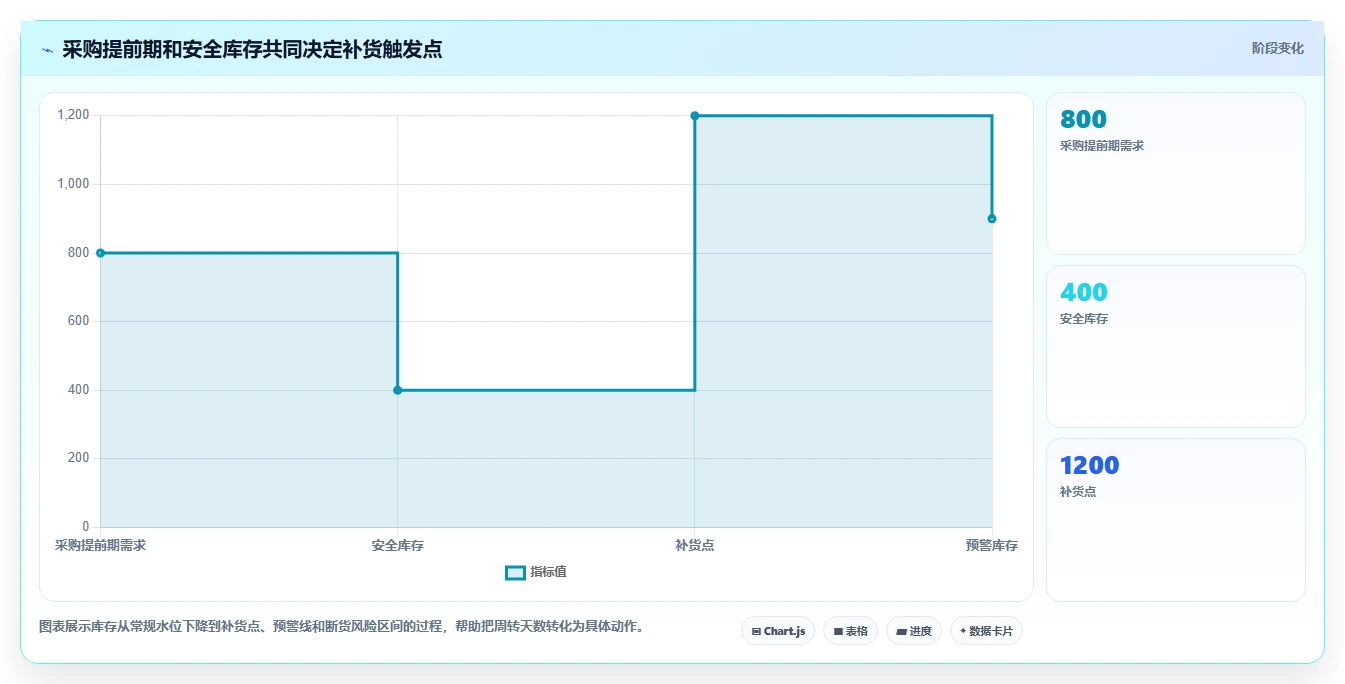Viewport: 1345px width, 684px height.
Task: Click the 指标值 legend label
Action: pyautogui.click(x=548, y=572)
